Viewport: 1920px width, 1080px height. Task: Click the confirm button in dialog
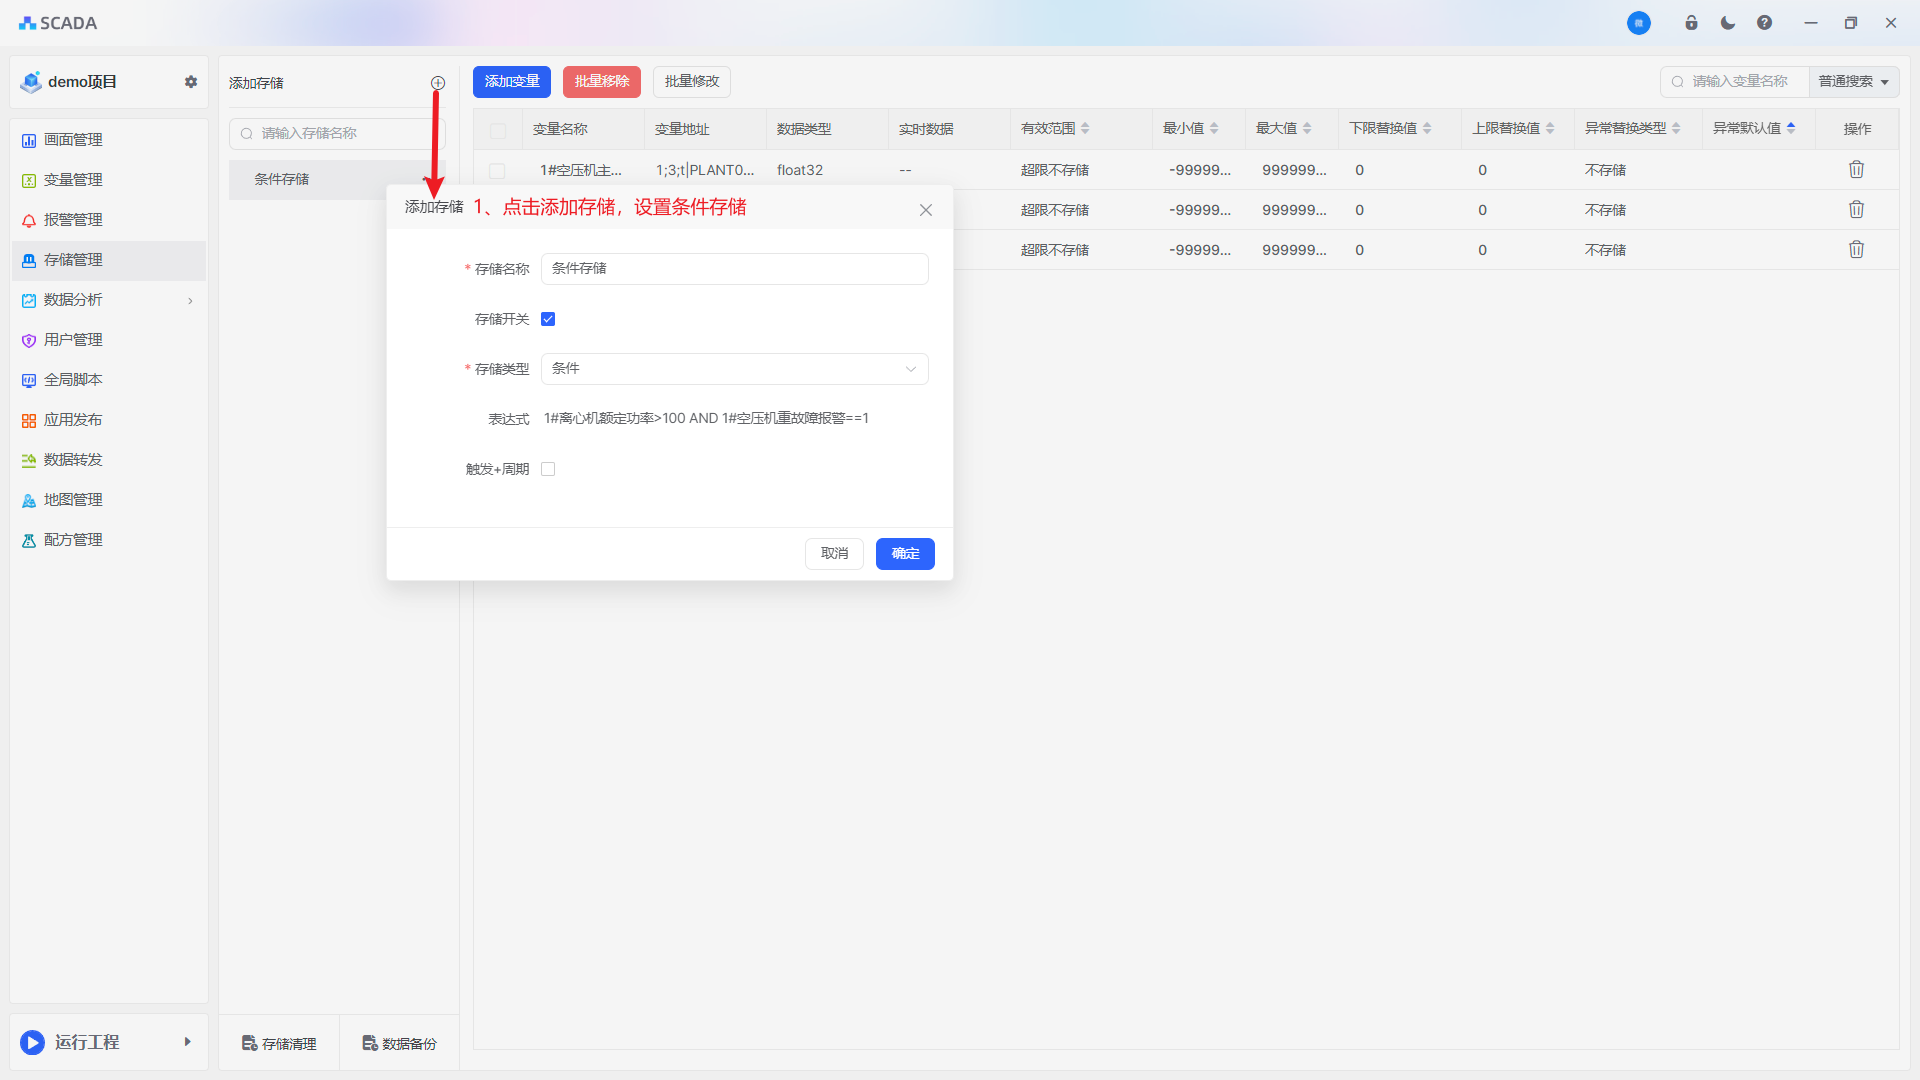tap(904, 554)
